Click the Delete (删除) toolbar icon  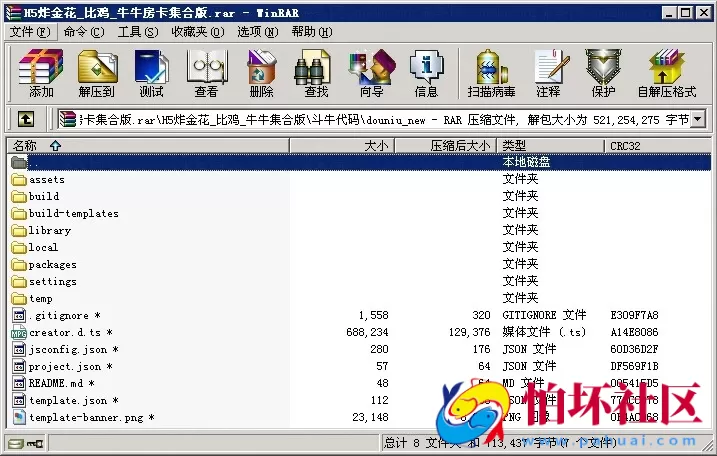click(x=261, y=73)
